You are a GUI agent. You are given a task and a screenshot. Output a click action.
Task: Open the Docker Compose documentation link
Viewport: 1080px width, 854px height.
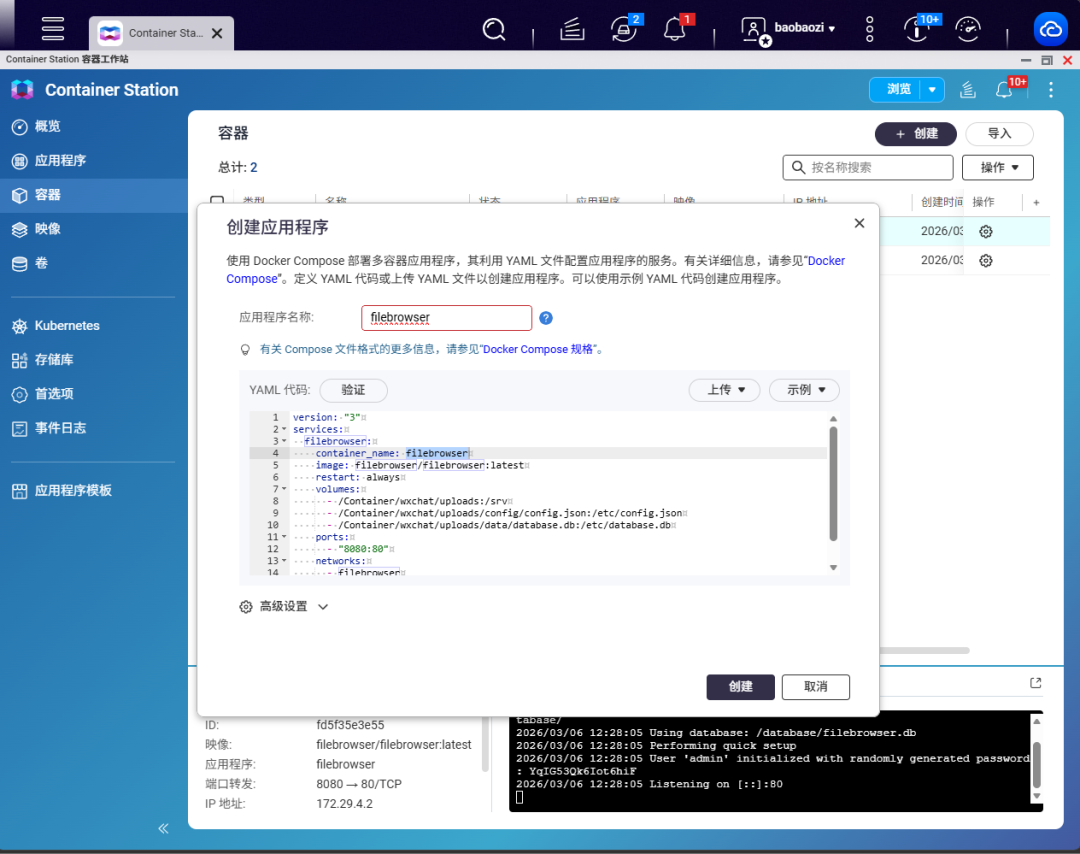(826, 261)
